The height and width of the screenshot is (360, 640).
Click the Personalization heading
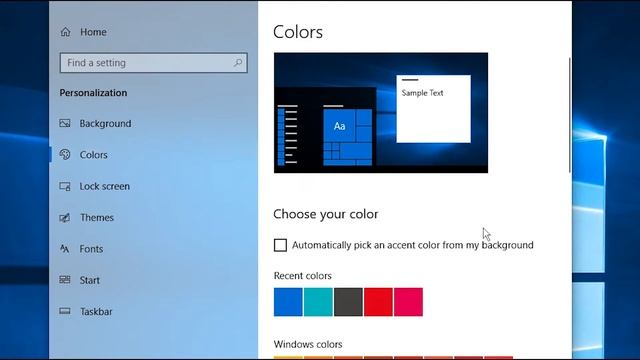pos(93,93)
